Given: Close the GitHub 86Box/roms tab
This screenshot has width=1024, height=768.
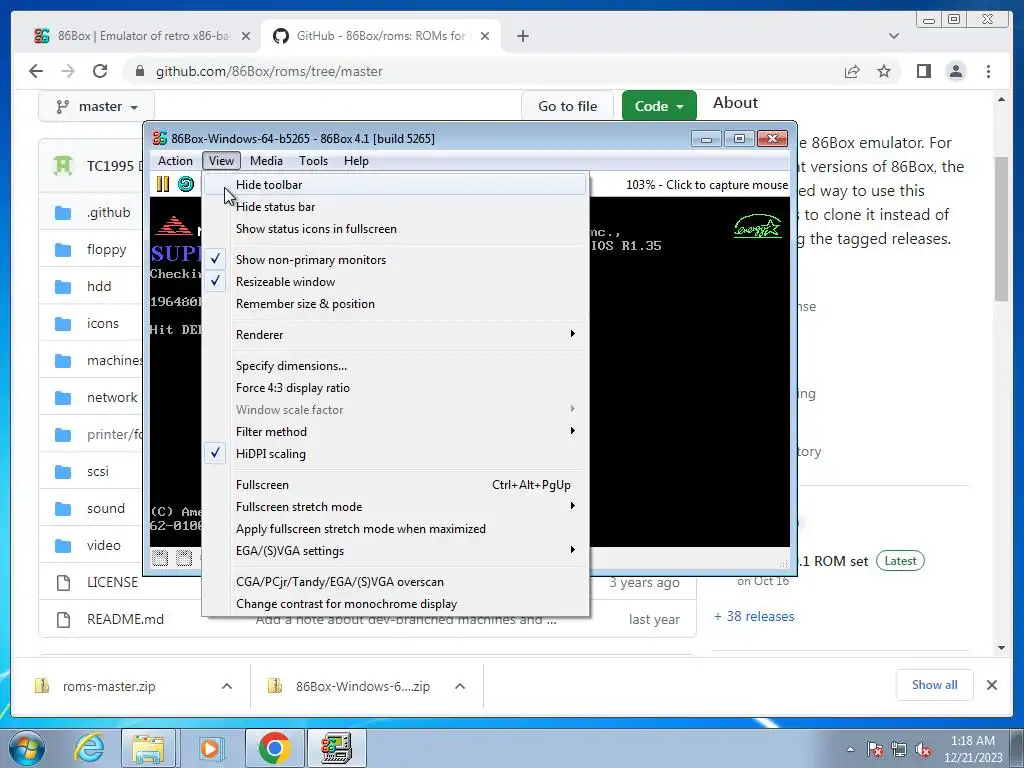Looking at the screenshot, I should click(x=485, y=36).
